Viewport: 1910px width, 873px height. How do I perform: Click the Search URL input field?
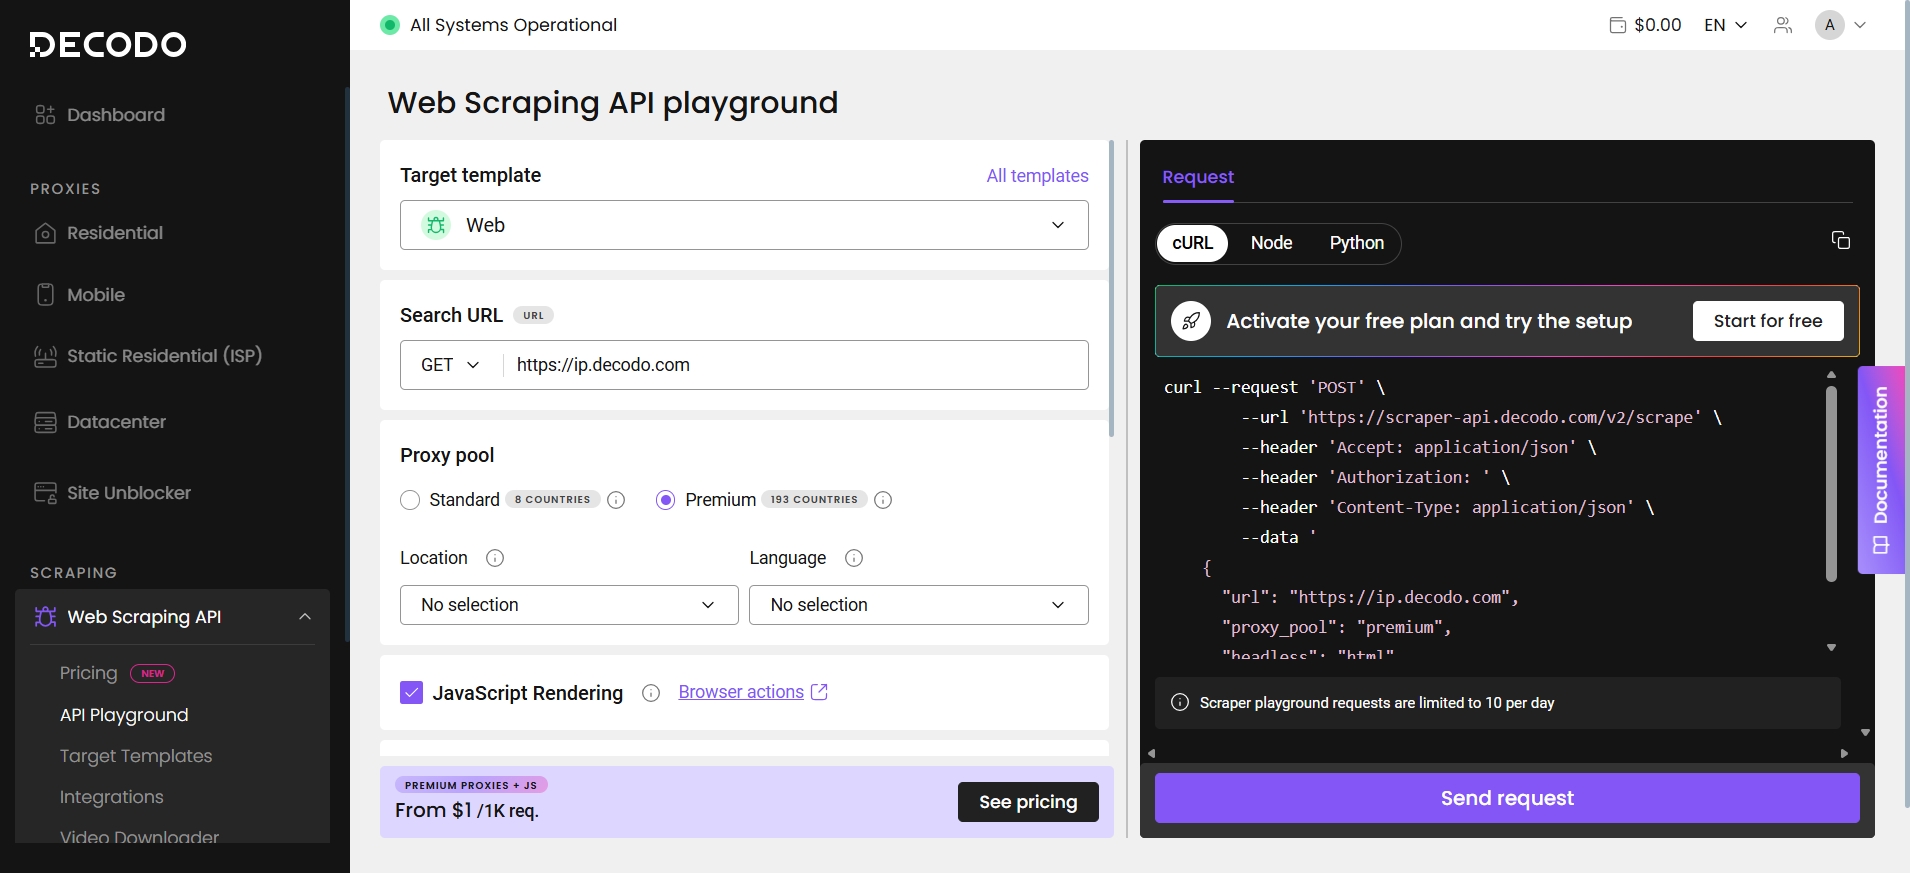point(795,365)
